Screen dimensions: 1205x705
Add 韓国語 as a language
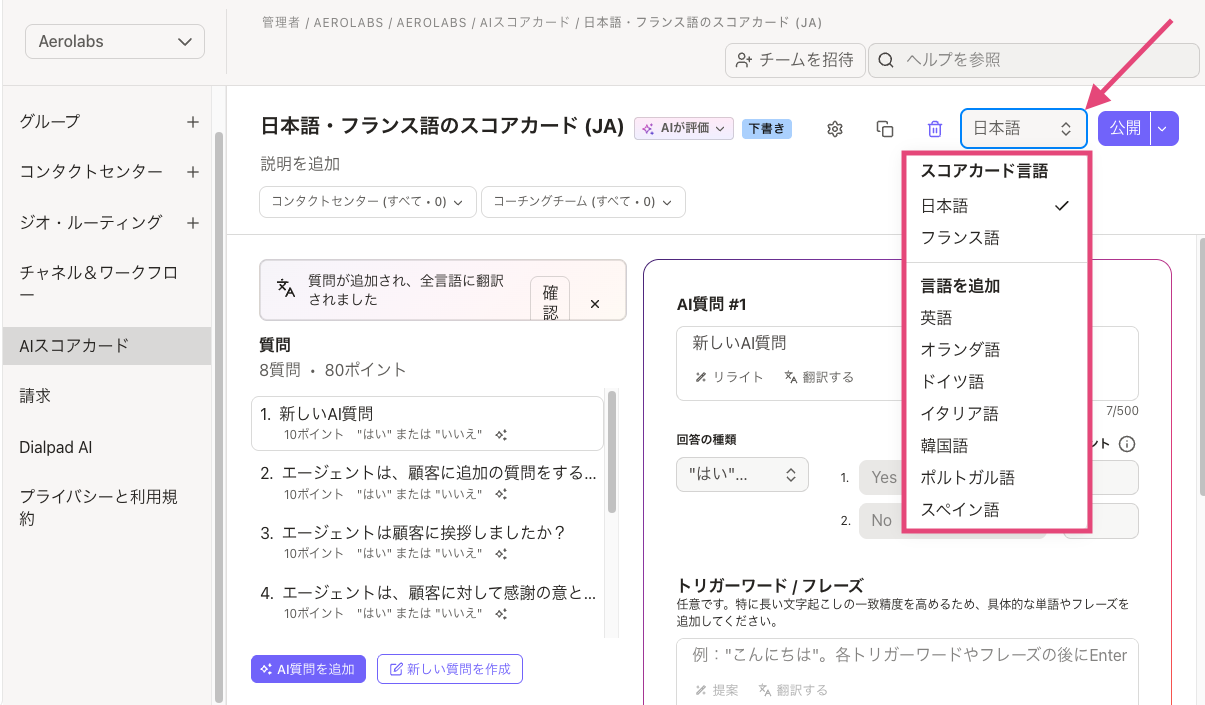(x=995, y=446)
